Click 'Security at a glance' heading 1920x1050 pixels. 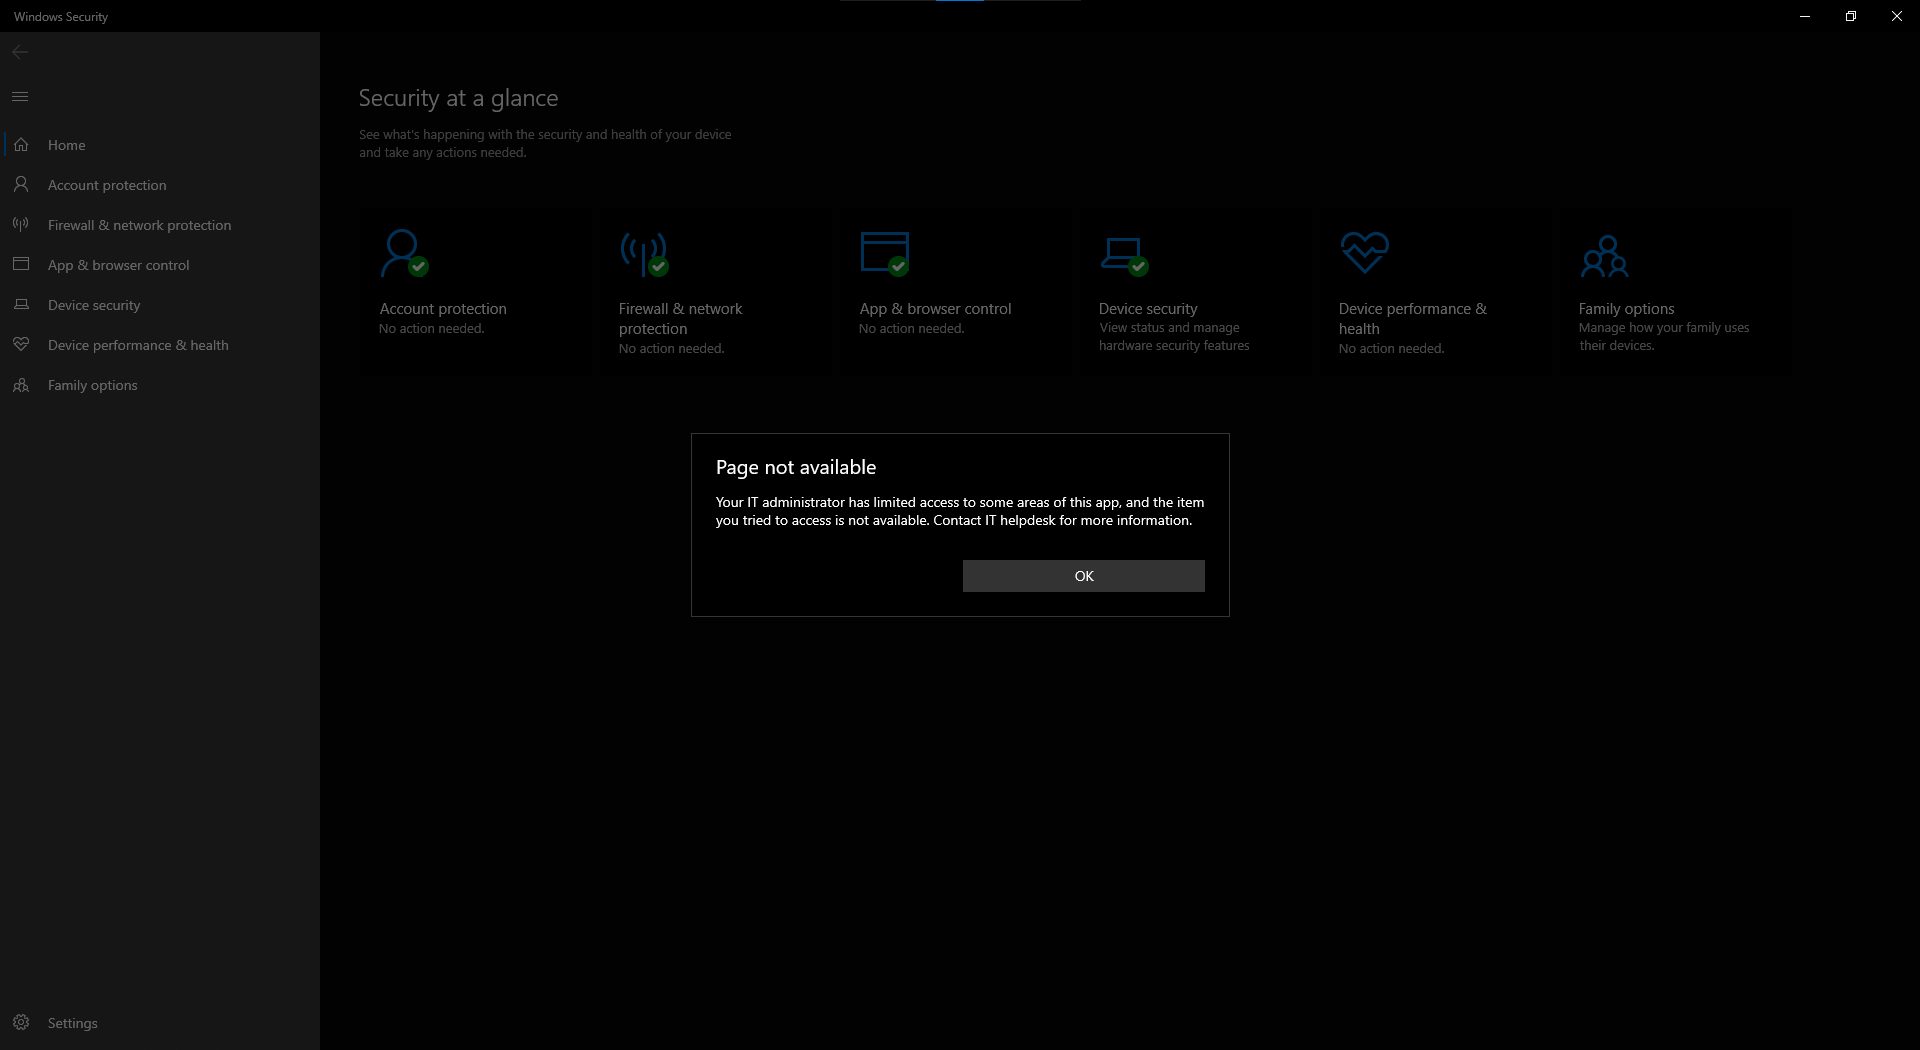point(458,98)
